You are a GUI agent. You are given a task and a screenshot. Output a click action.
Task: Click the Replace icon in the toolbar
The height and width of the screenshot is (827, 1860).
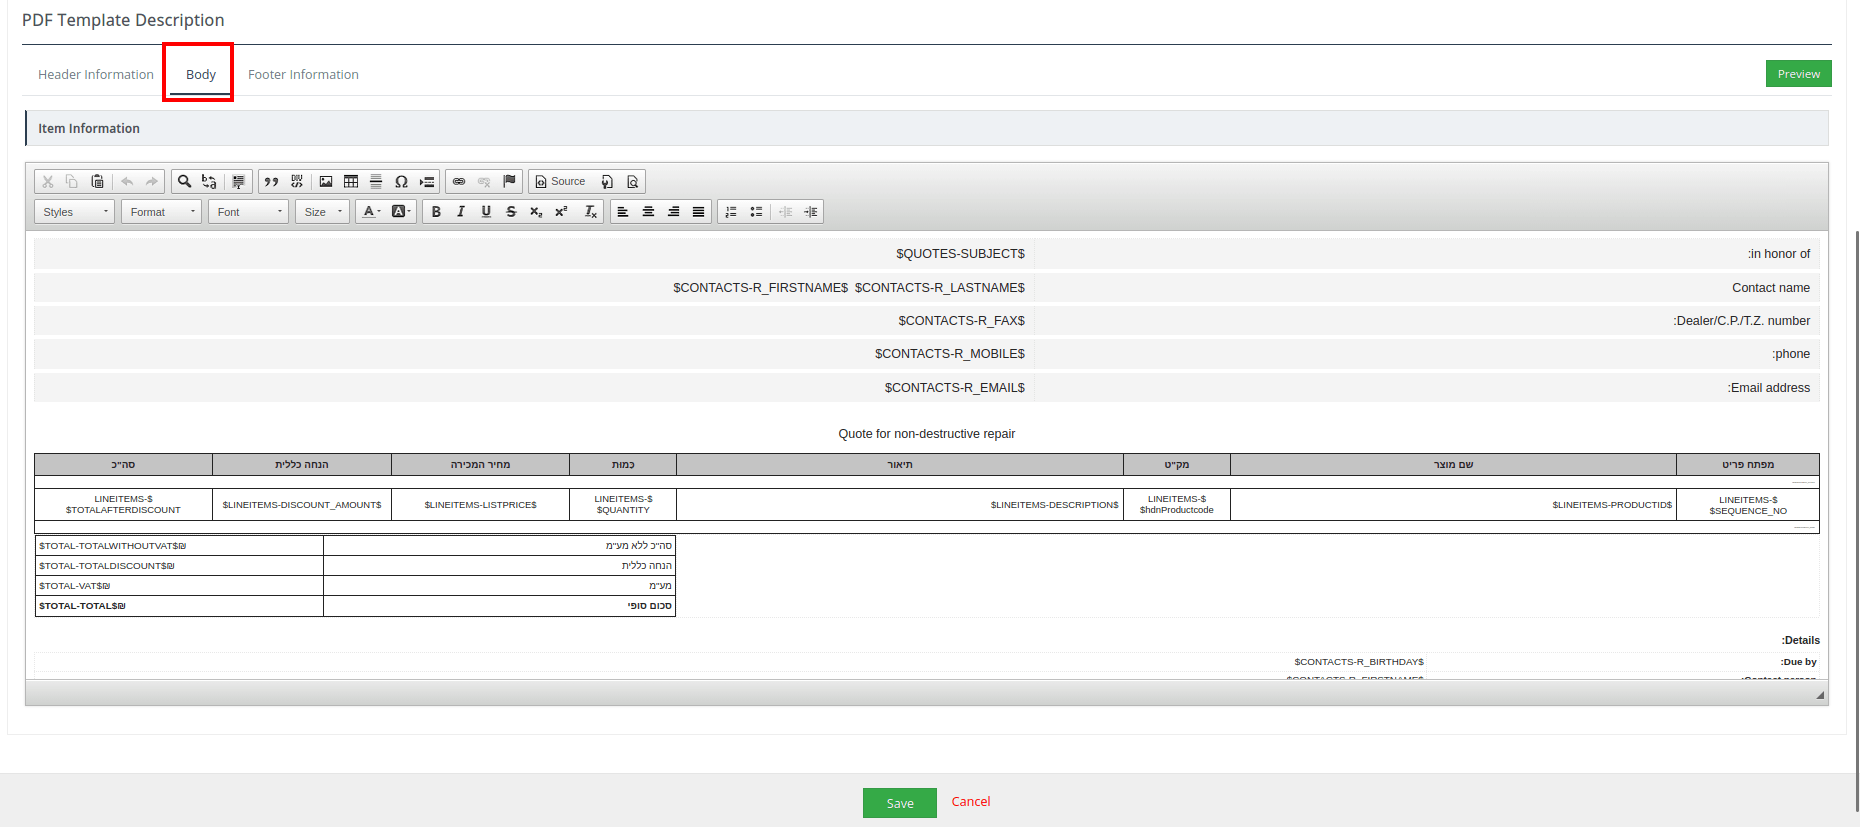coord(209,181)
